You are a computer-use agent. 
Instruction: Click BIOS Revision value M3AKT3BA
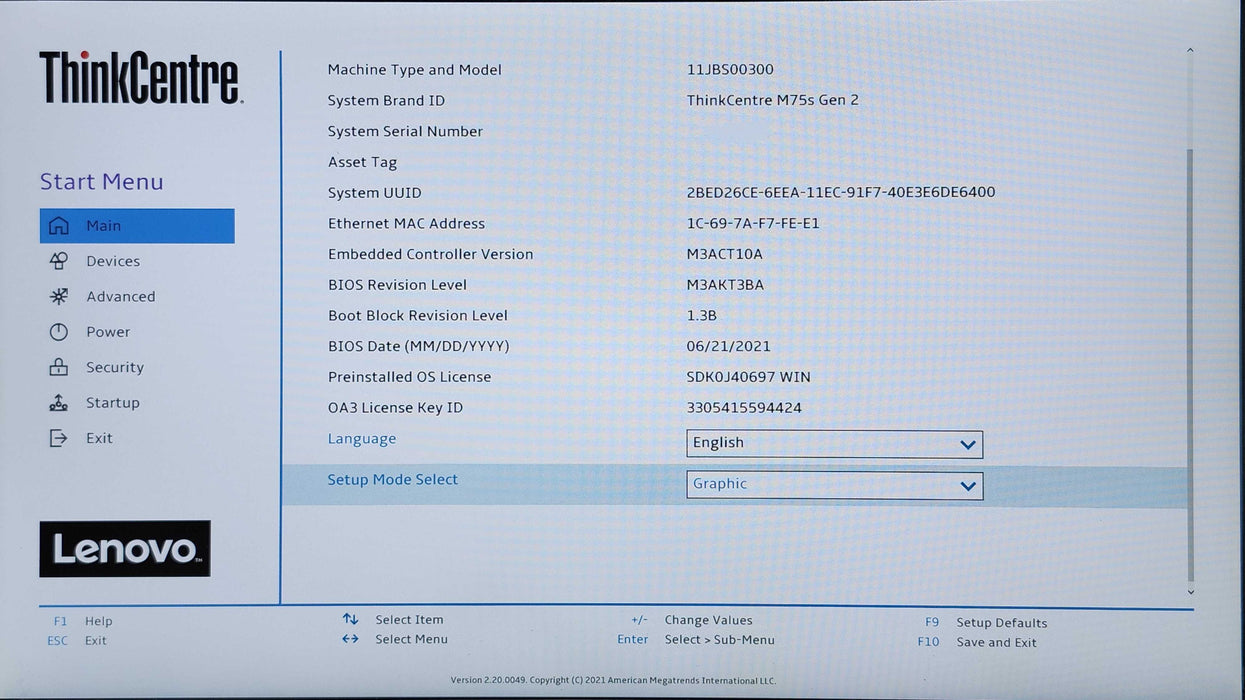tap(725, 285)
